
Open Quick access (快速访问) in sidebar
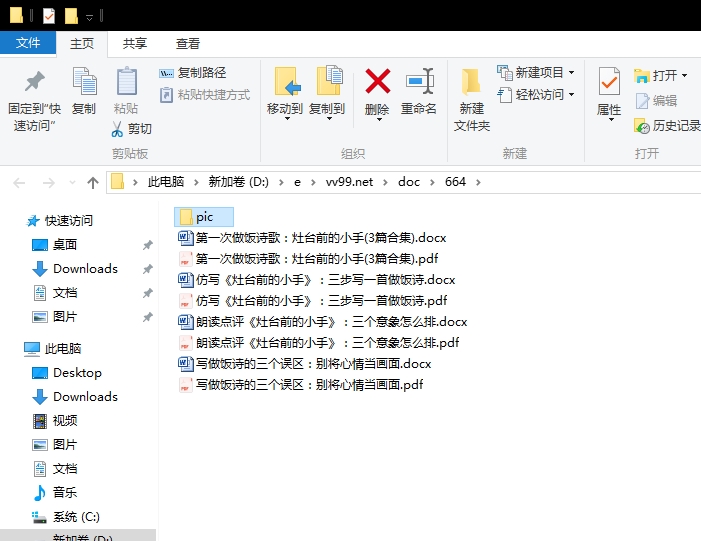[x=59, y=220]
